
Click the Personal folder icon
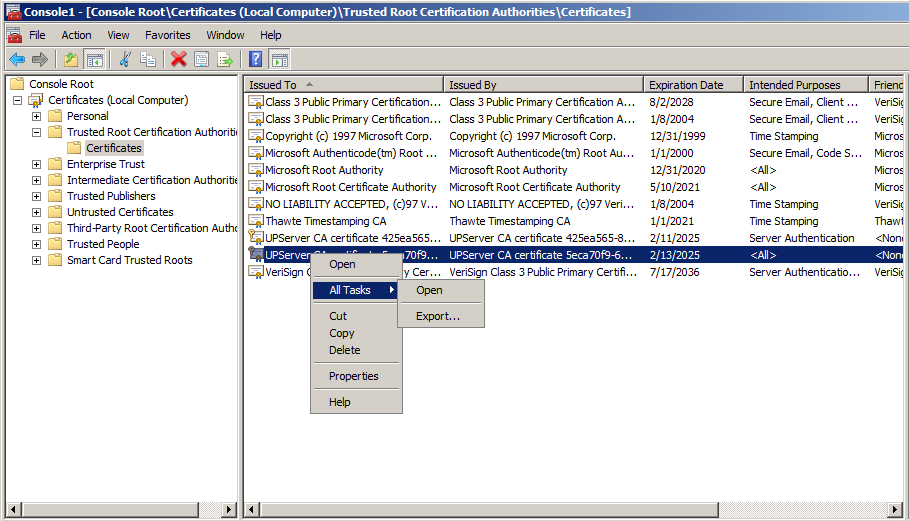55,116
